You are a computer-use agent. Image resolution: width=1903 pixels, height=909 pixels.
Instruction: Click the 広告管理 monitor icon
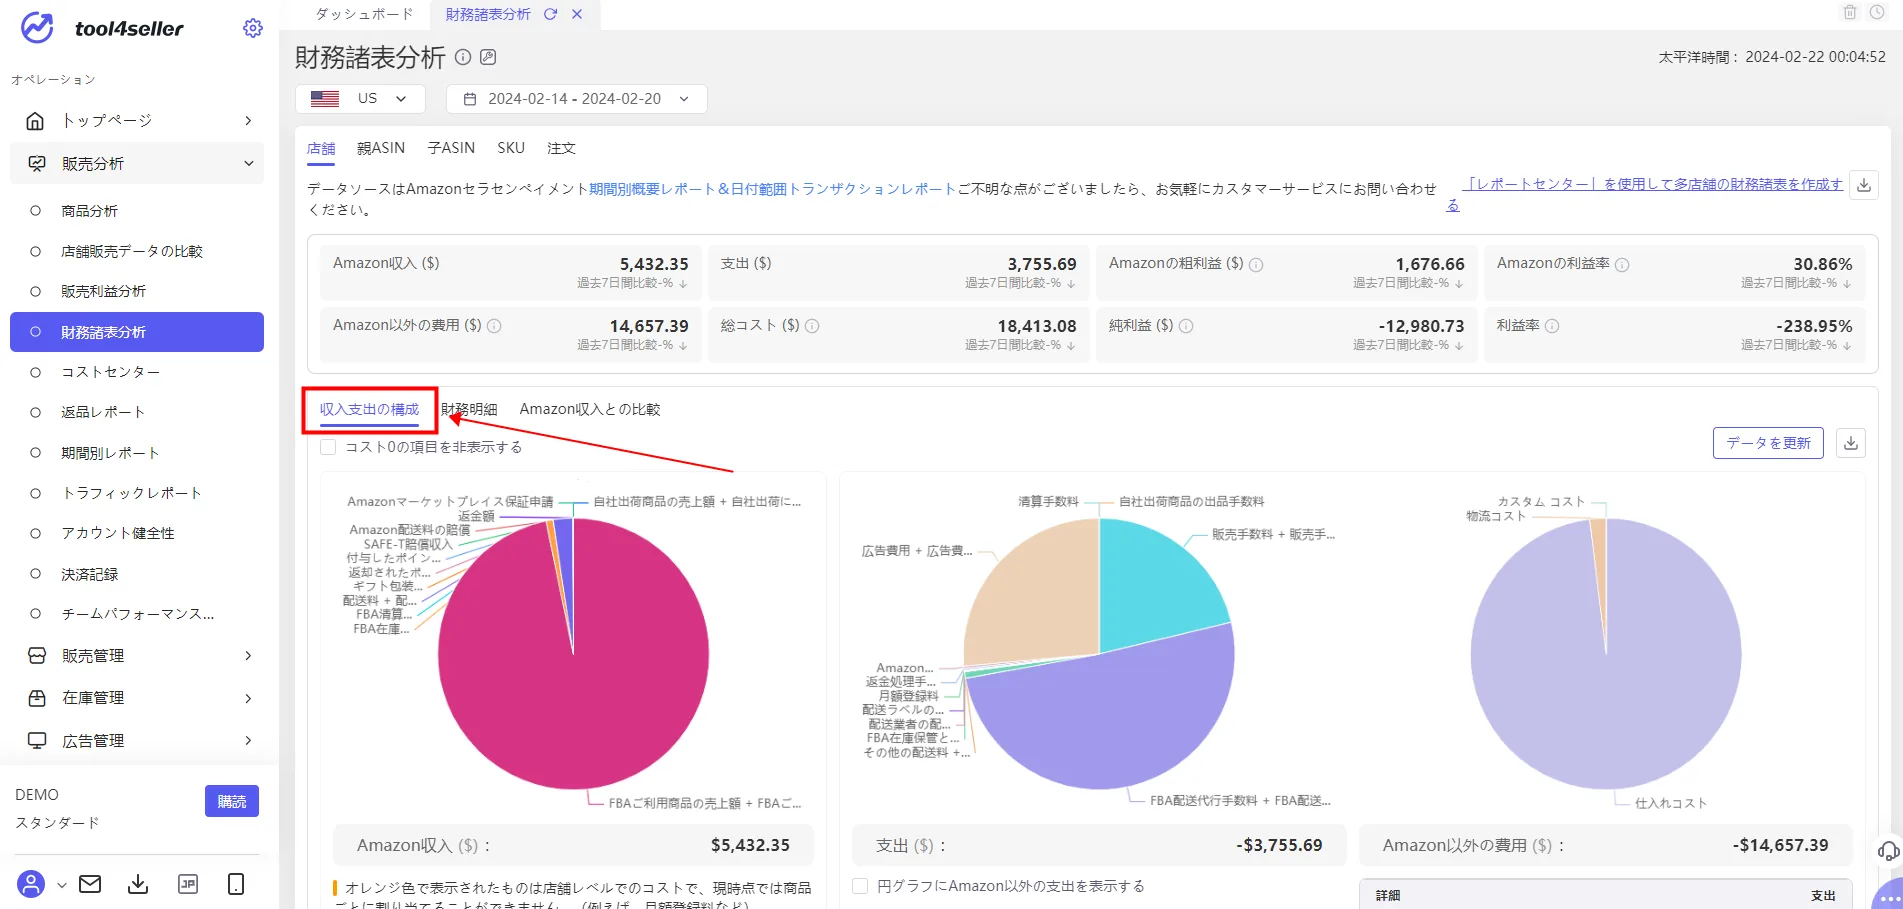pos(37,741)
